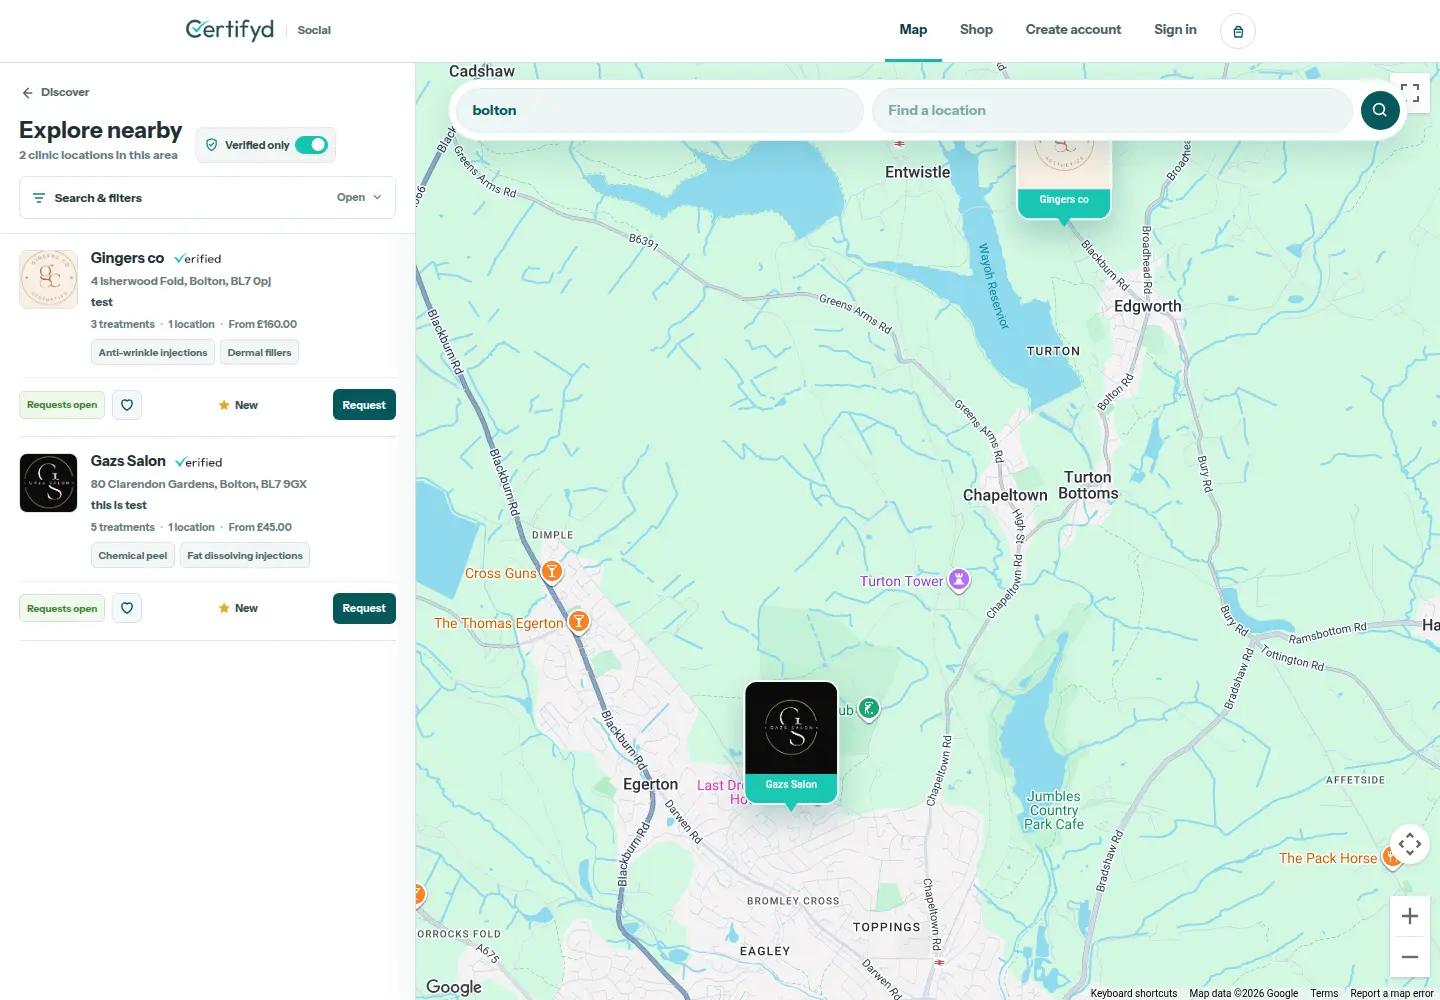Open Create account page
This screenshot has width=1440, height=1000.
[1073, 30]
